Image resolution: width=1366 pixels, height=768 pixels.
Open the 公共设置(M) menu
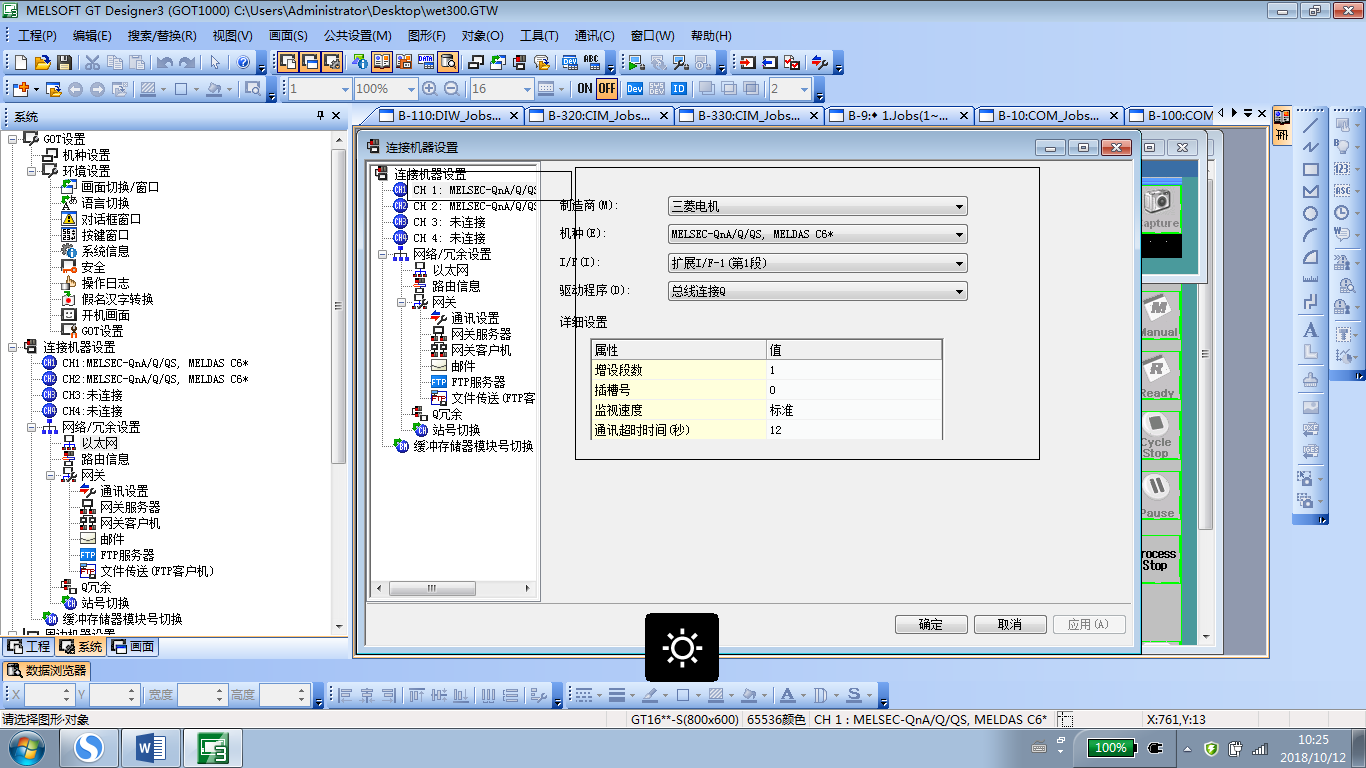tap(357, 35)
